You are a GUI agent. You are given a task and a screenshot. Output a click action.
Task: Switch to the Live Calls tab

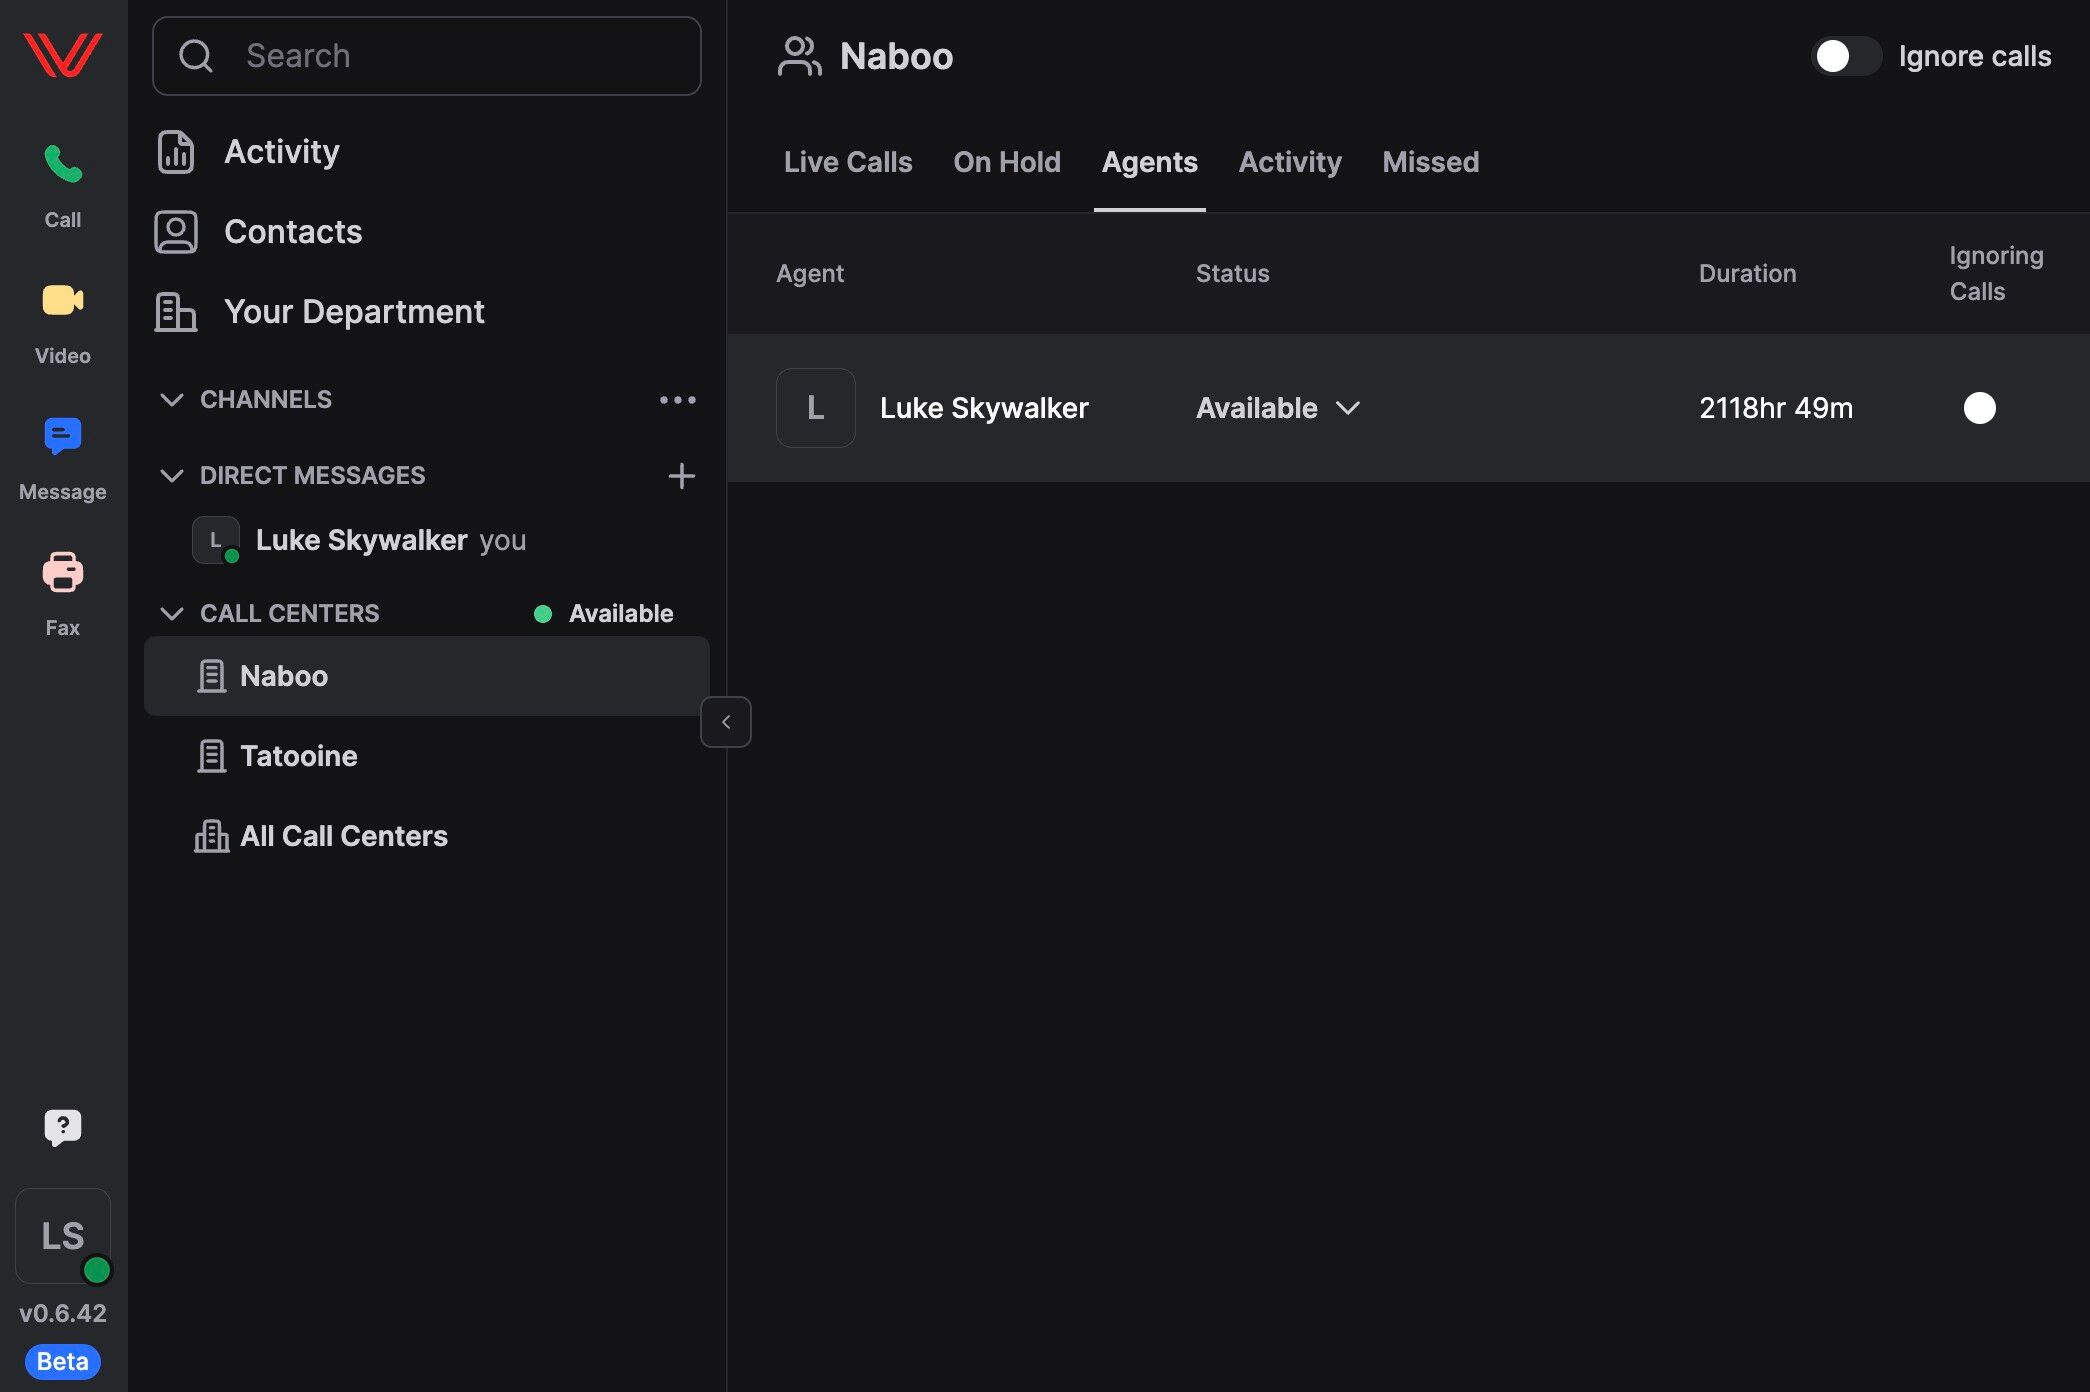847,162
